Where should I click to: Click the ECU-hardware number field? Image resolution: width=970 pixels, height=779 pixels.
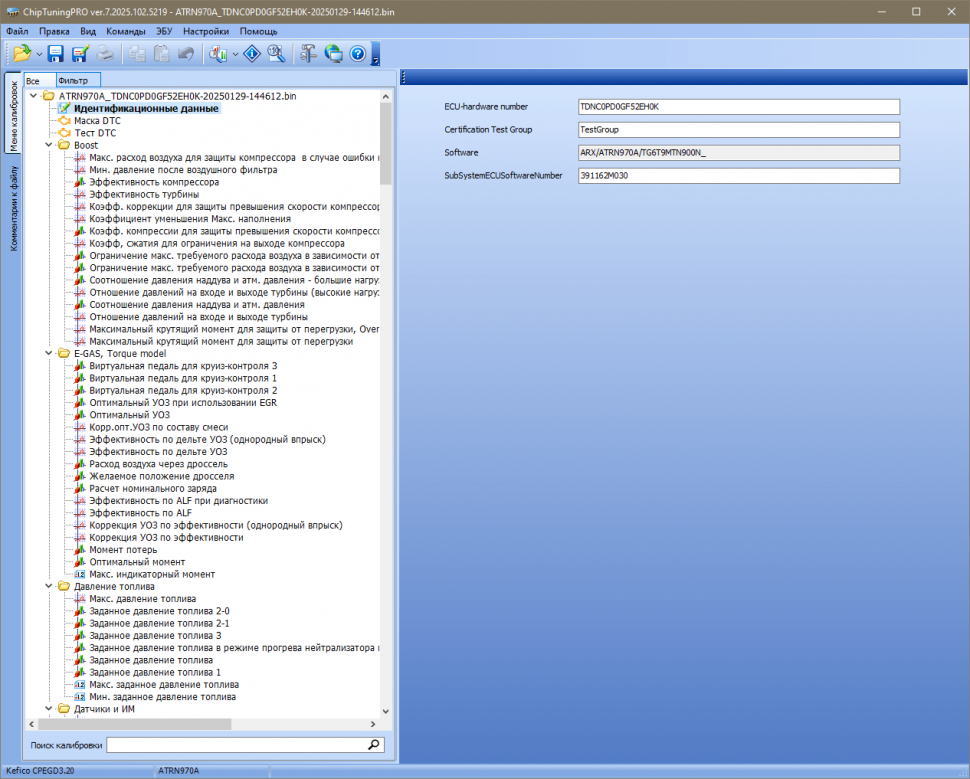tap(739, 106)
